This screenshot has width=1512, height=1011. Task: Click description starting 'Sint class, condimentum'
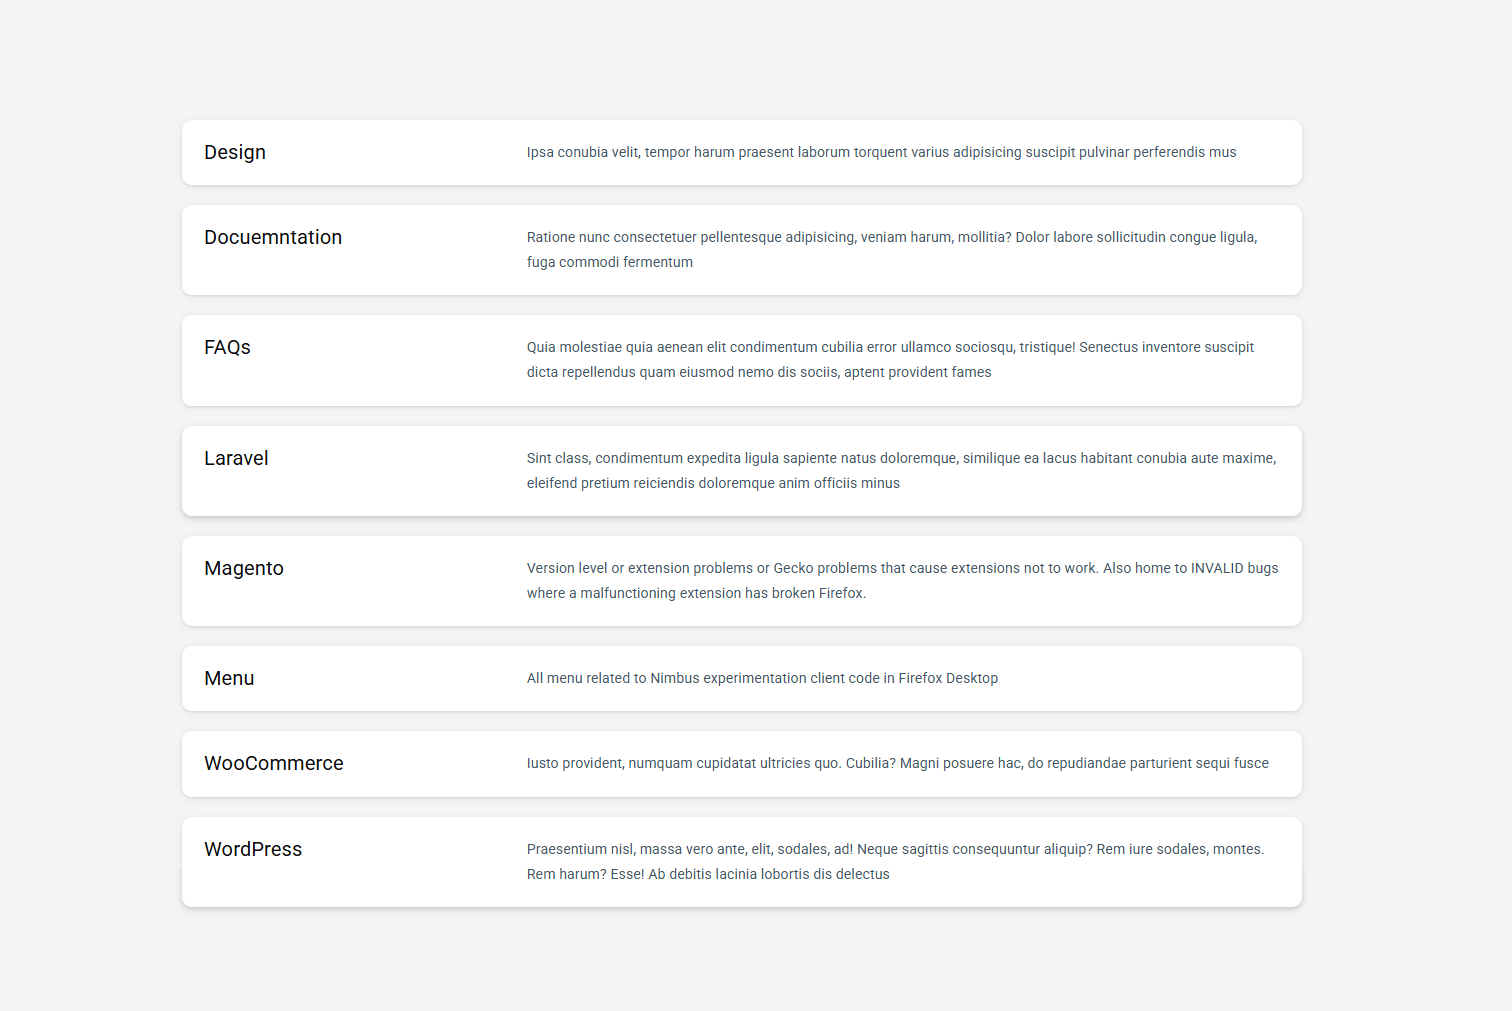click(902, 470)
